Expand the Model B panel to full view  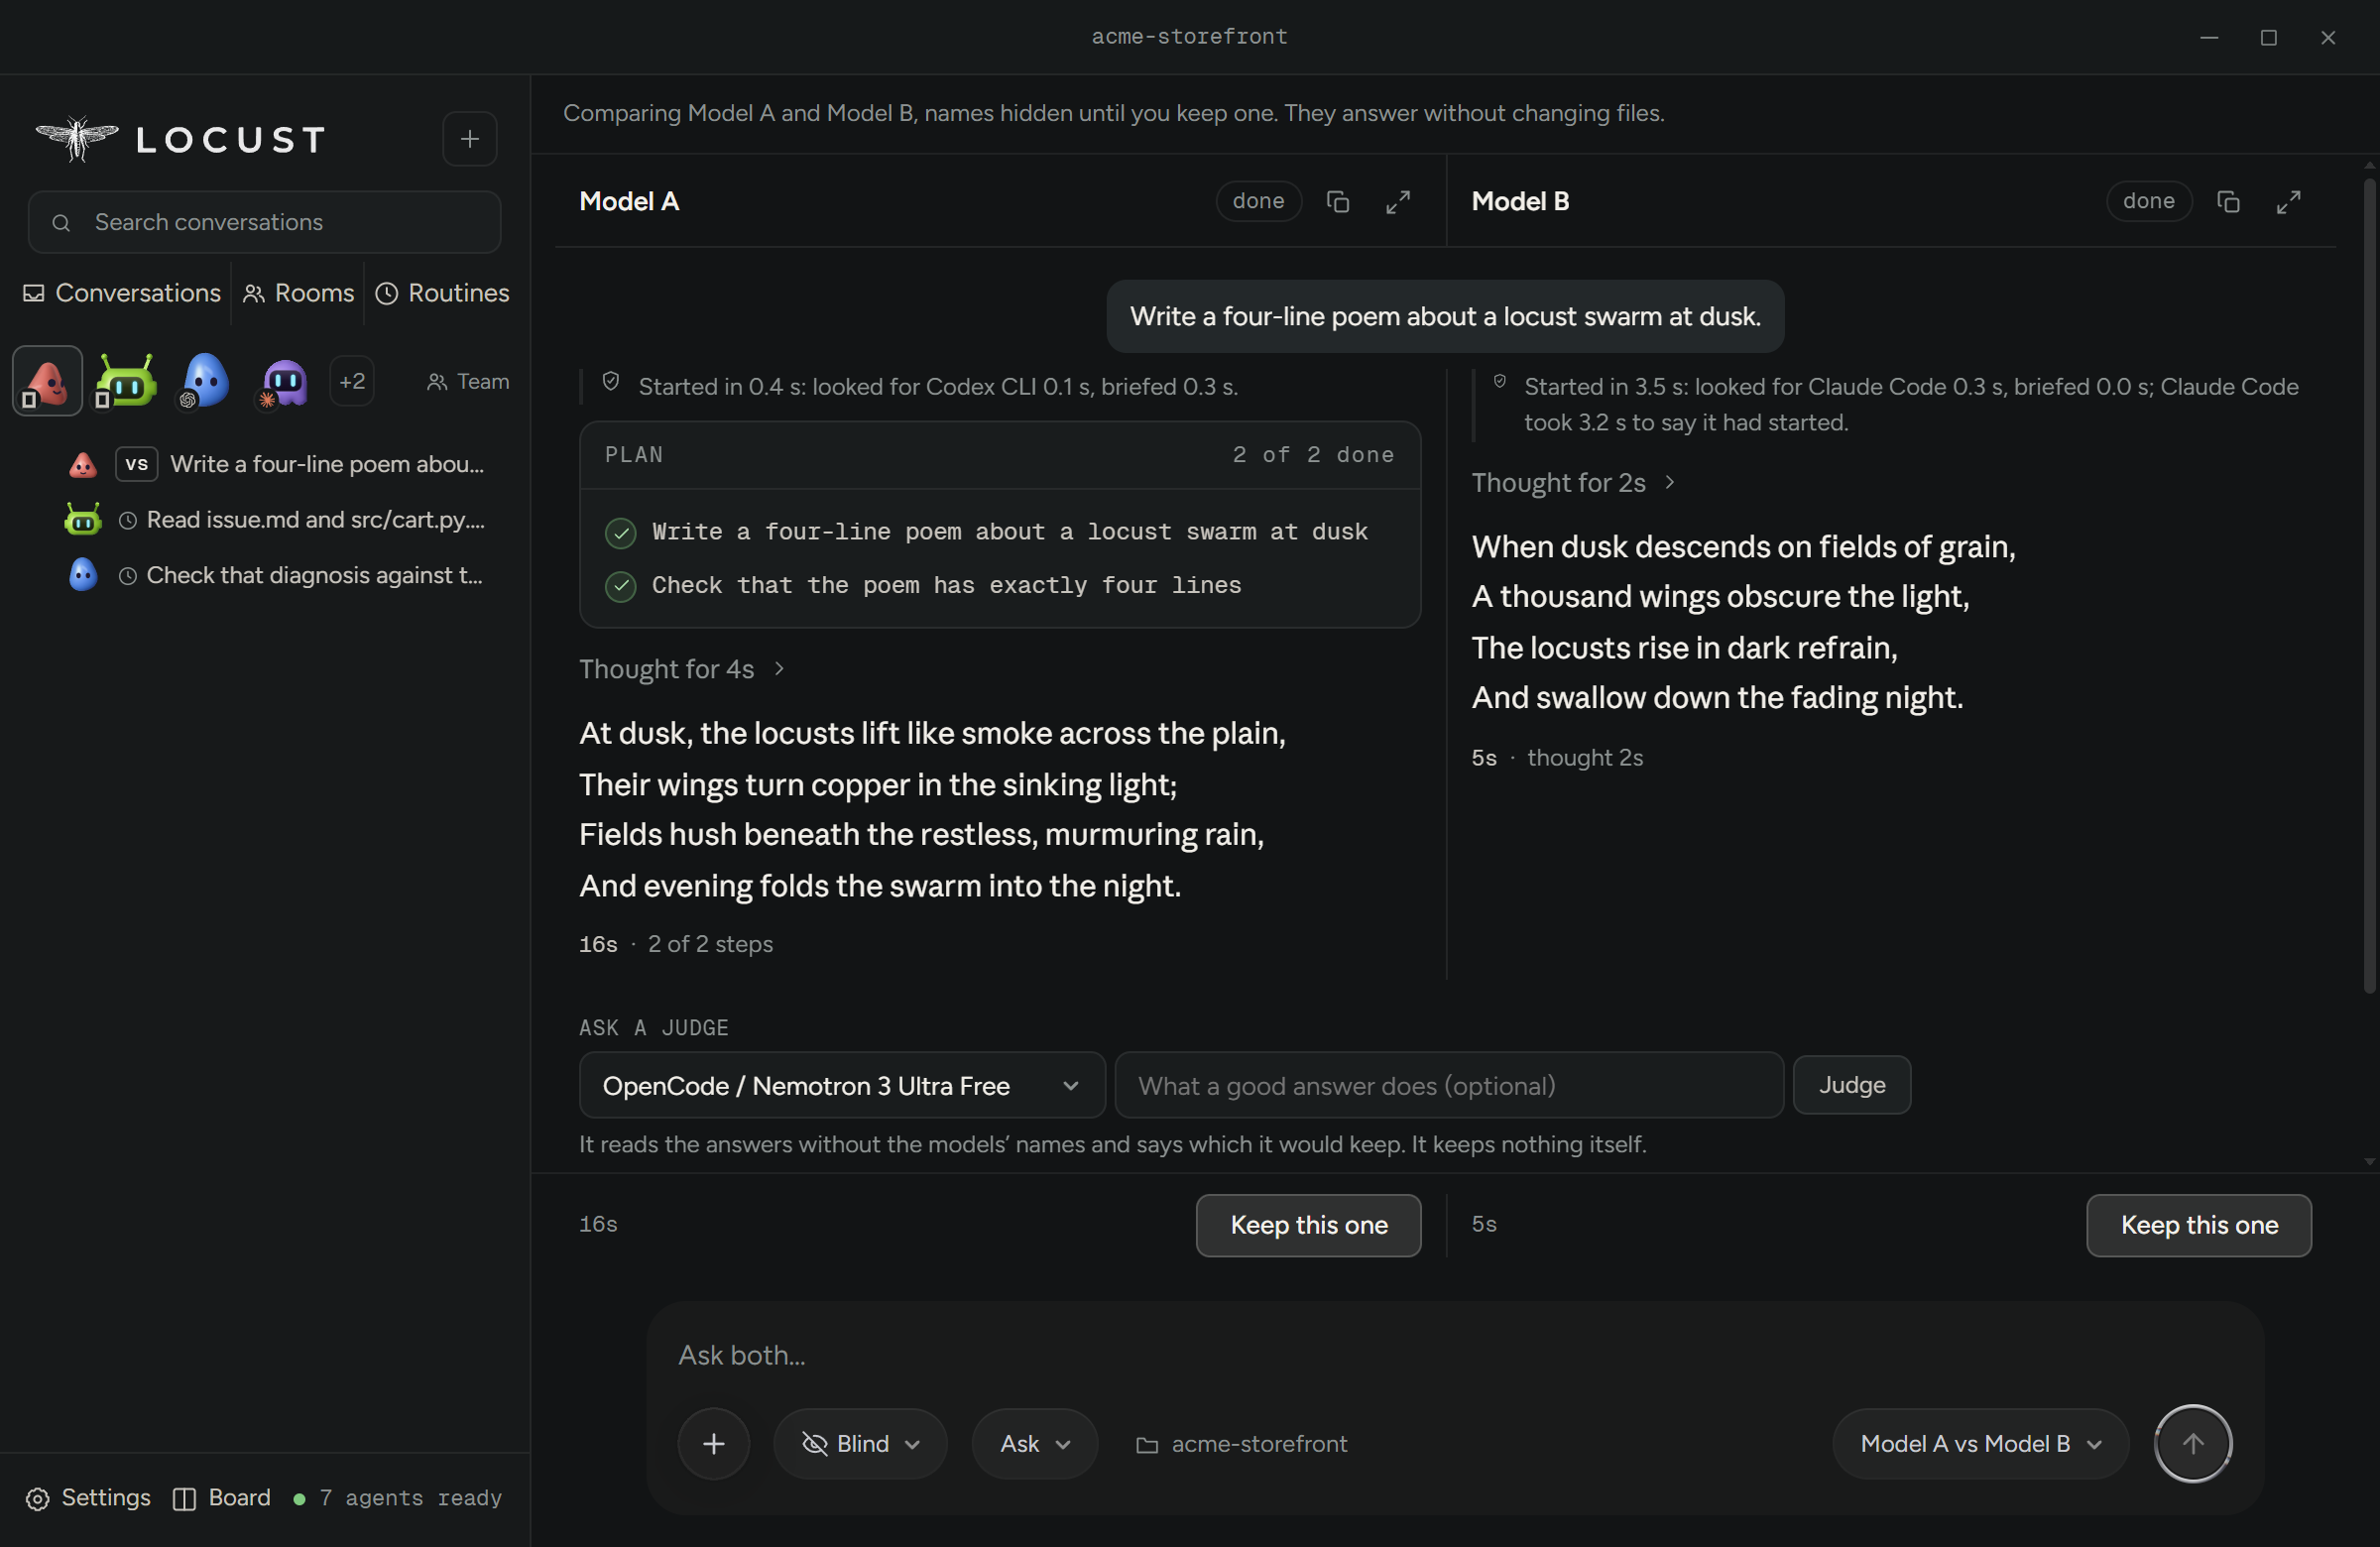2288,202
